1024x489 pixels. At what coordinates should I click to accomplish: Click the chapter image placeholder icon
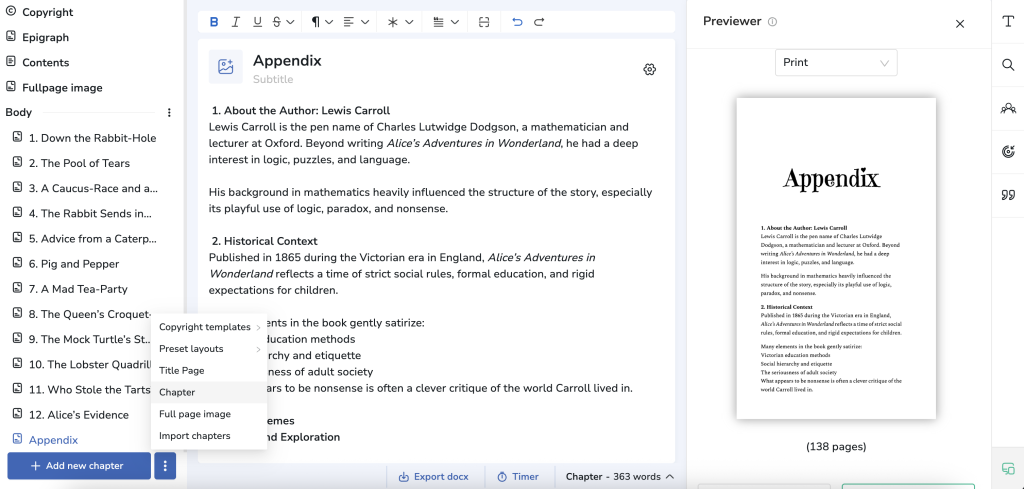click(x=226, y=67)
